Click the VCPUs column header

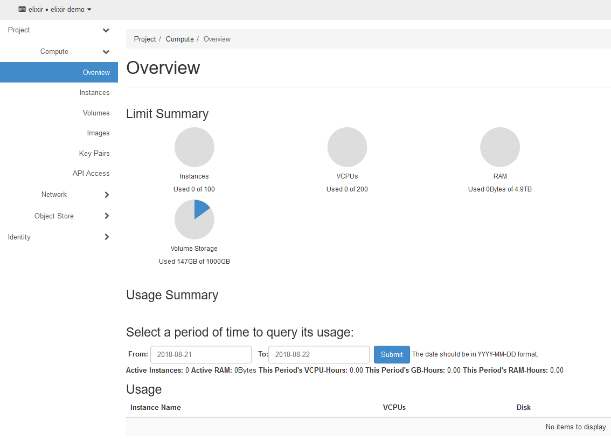(394, 408)
